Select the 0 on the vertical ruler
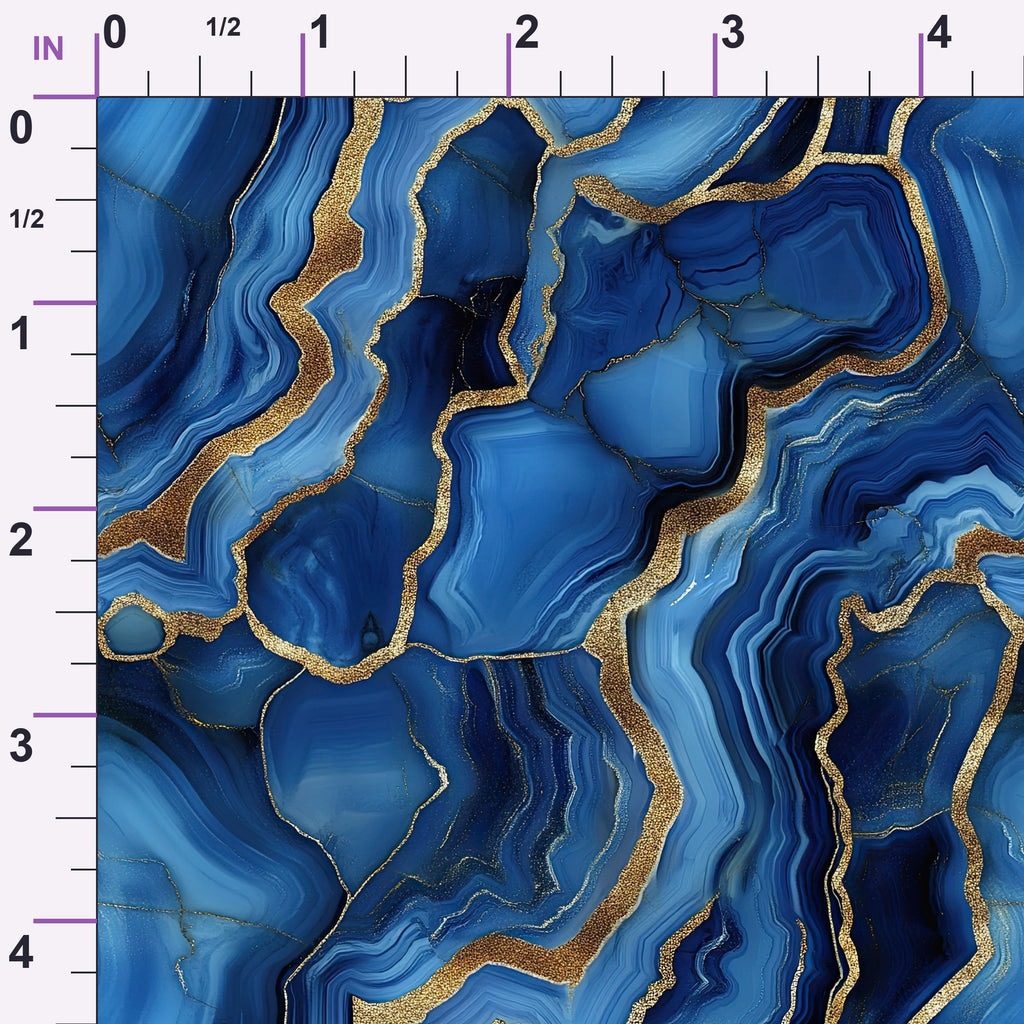1024x1024 pixels. click(x=21, y=127)
